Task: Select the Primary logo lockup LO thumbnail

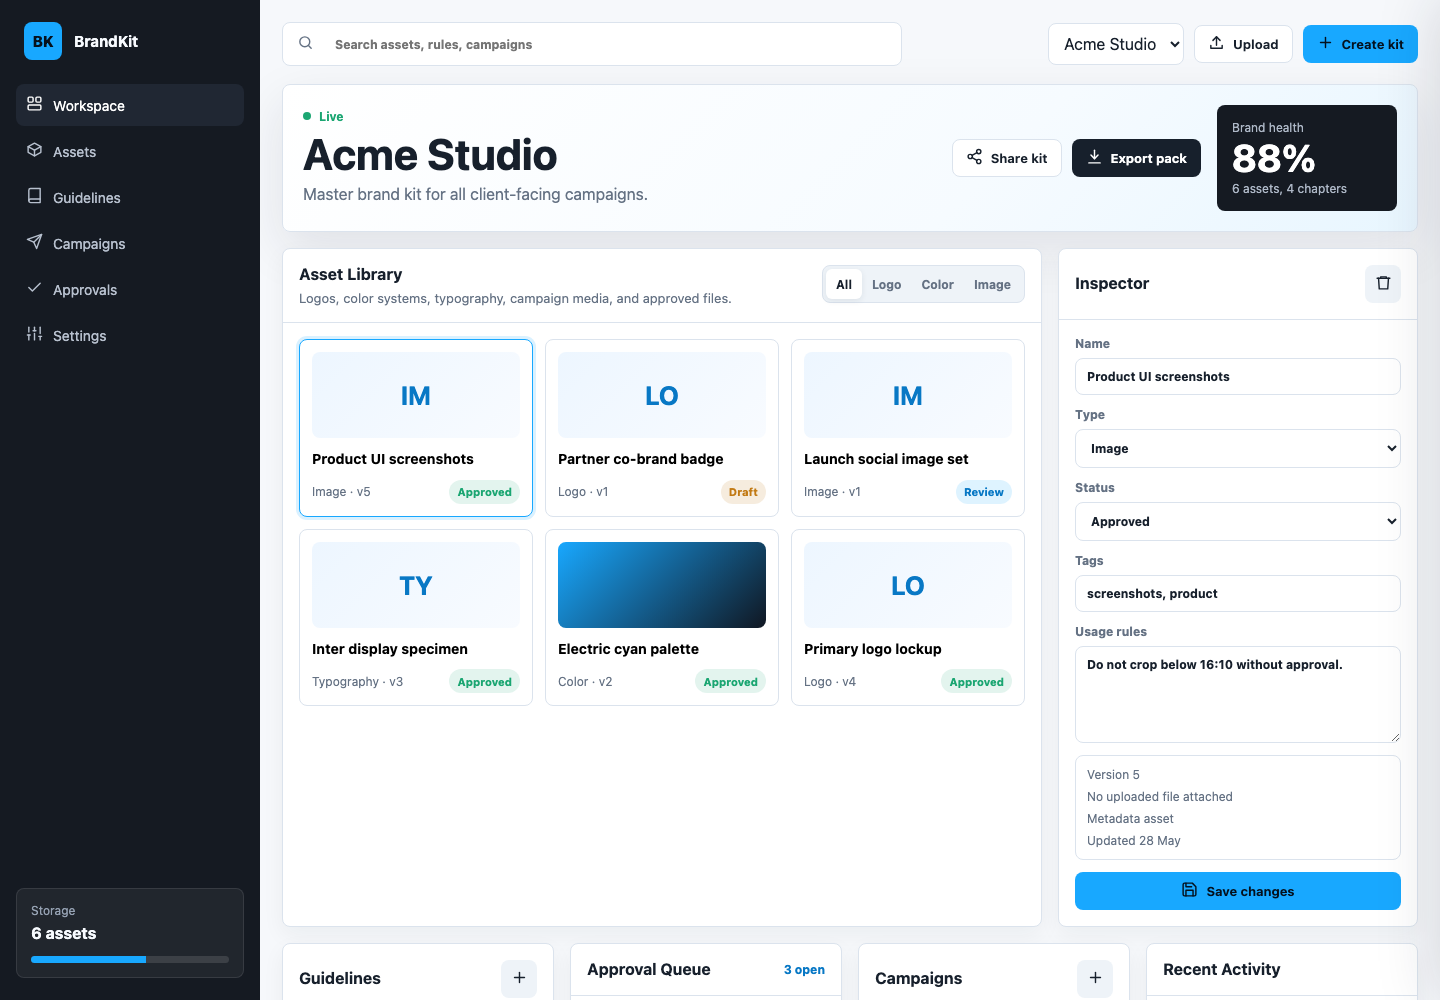Action: point(908,585)
